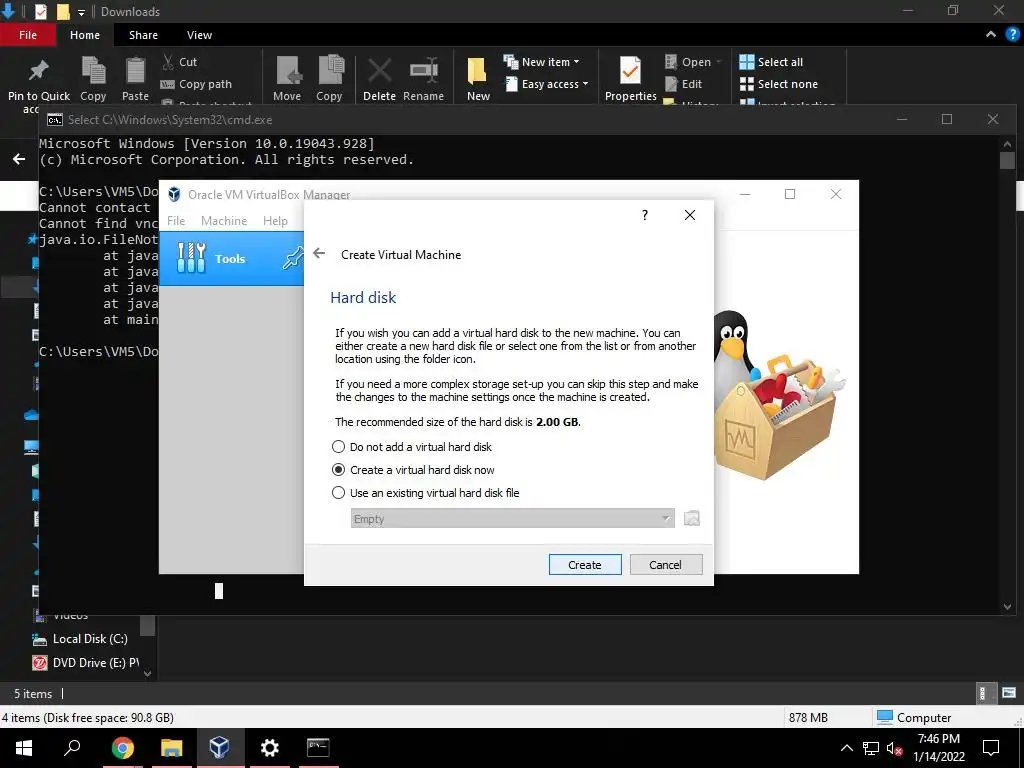The width and height of the screenshot is (1024, 768).
Task: Select DVD Drive (E:) in navigation pane
Action: [86, 663]
